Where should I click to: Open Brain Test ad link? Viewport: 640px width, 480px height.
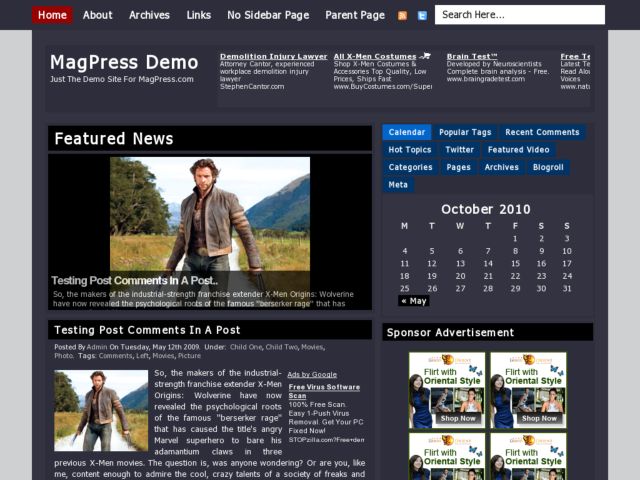472,56
